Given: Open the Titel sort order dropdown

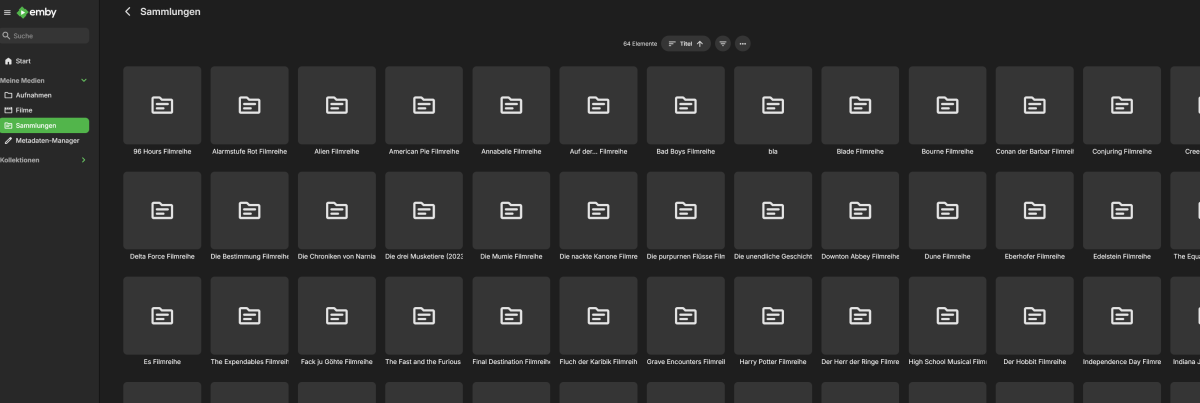Looking at the screenshot, I should click(686, 44).
